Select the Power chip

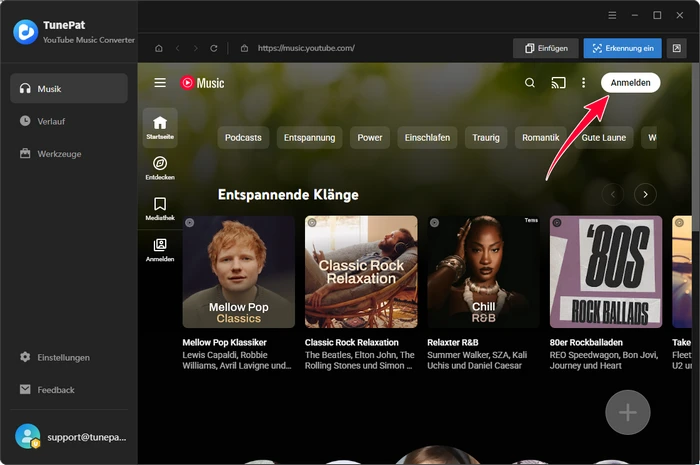point(370,137)
